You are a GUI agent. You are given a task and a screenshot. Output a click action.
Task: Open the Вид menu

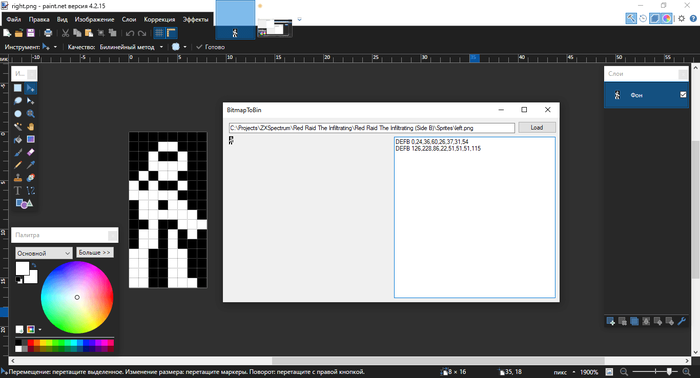[x=62, y=19]
